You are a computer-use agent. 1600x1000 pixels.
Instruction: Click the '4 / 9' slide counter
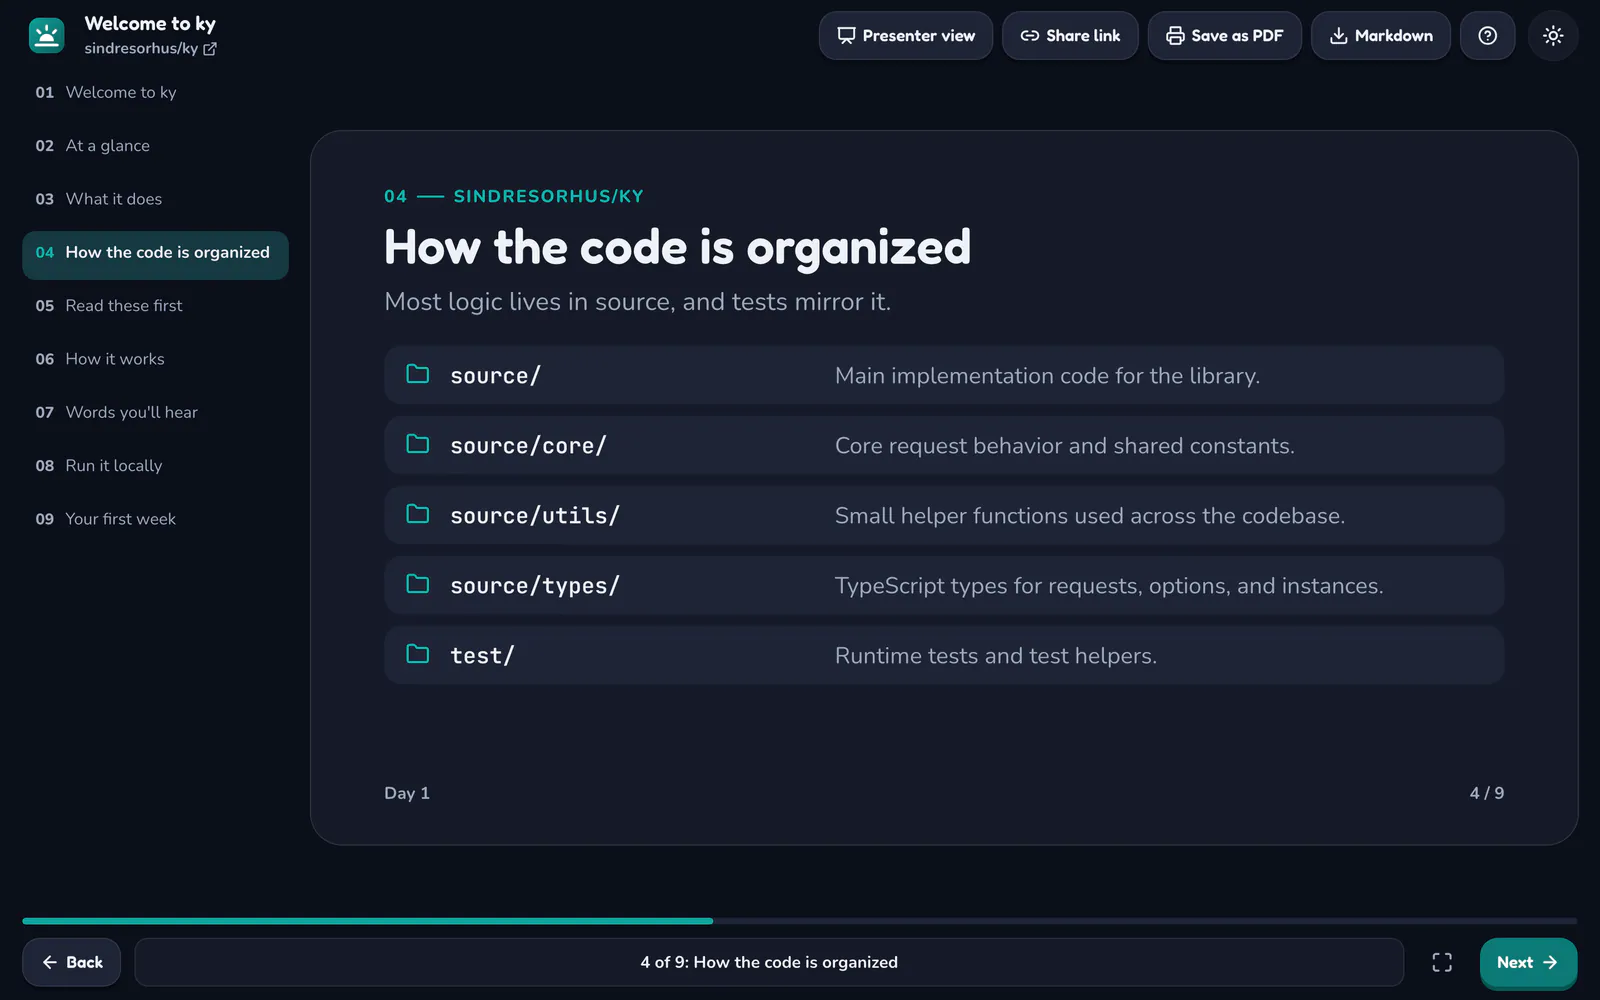[x=1487, y=793]
